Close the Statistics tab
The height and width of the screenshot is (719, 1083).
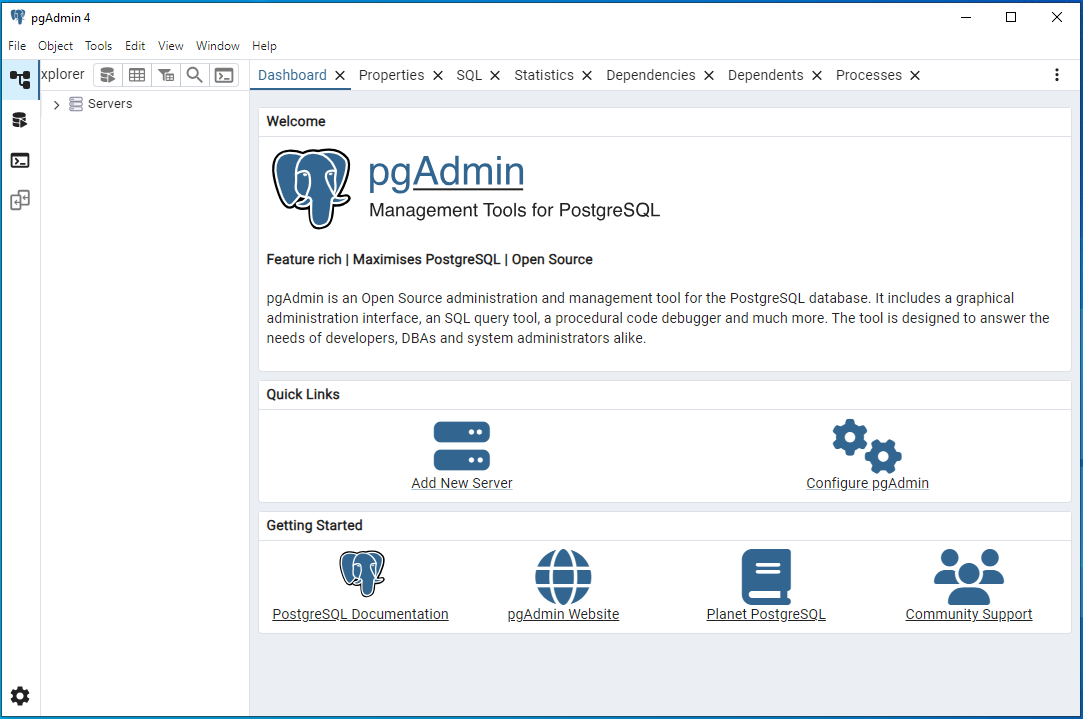pyautogui.click(x=587, y=75)
